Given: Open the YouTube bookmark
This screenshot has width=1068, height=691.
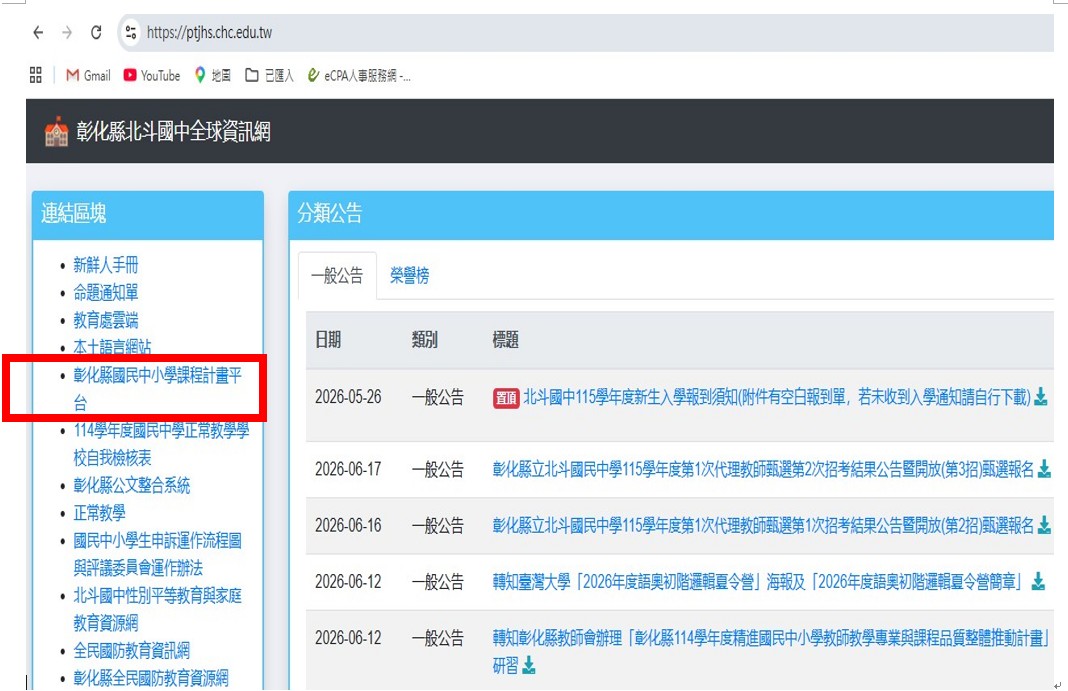Looking at the screenshot, I should click(152, 76).
